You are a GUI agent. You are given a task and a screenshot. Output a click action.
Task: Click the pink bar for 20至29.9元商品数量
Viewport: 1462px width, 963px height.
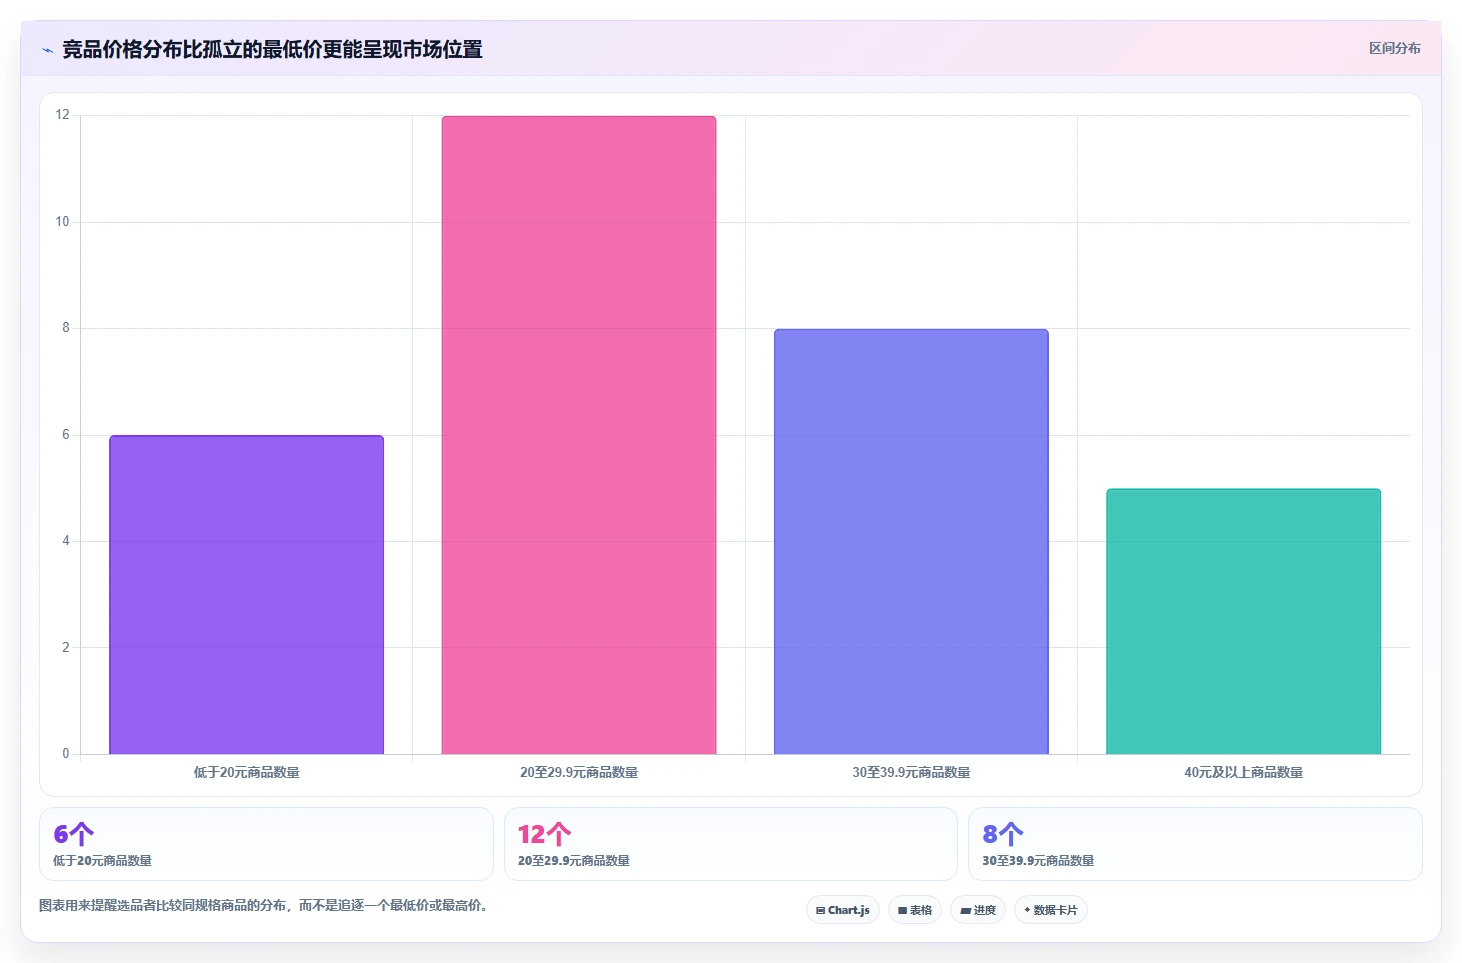click(579, 435)
